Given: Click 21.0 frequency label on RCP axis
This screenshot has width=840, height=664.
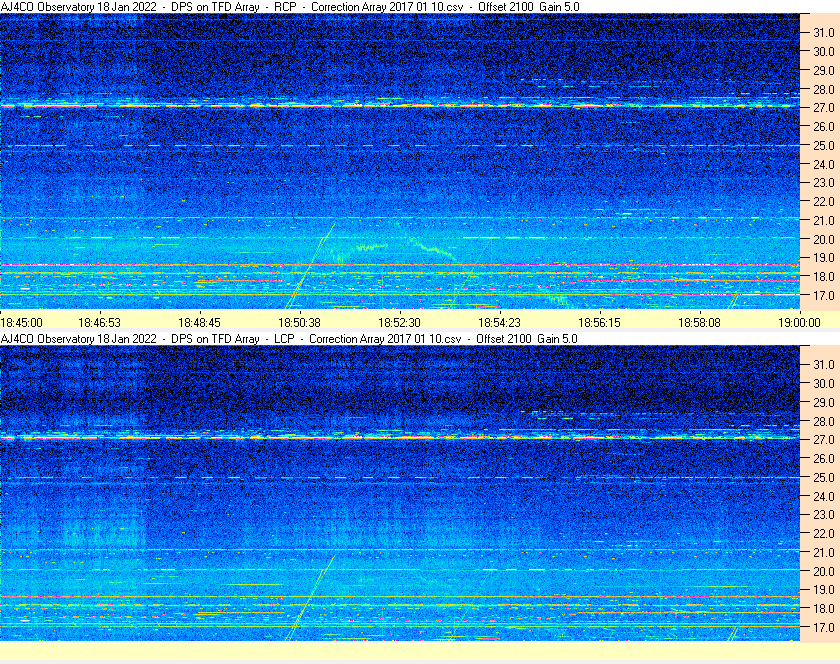Looking at the screenshot, I should 824,220.
